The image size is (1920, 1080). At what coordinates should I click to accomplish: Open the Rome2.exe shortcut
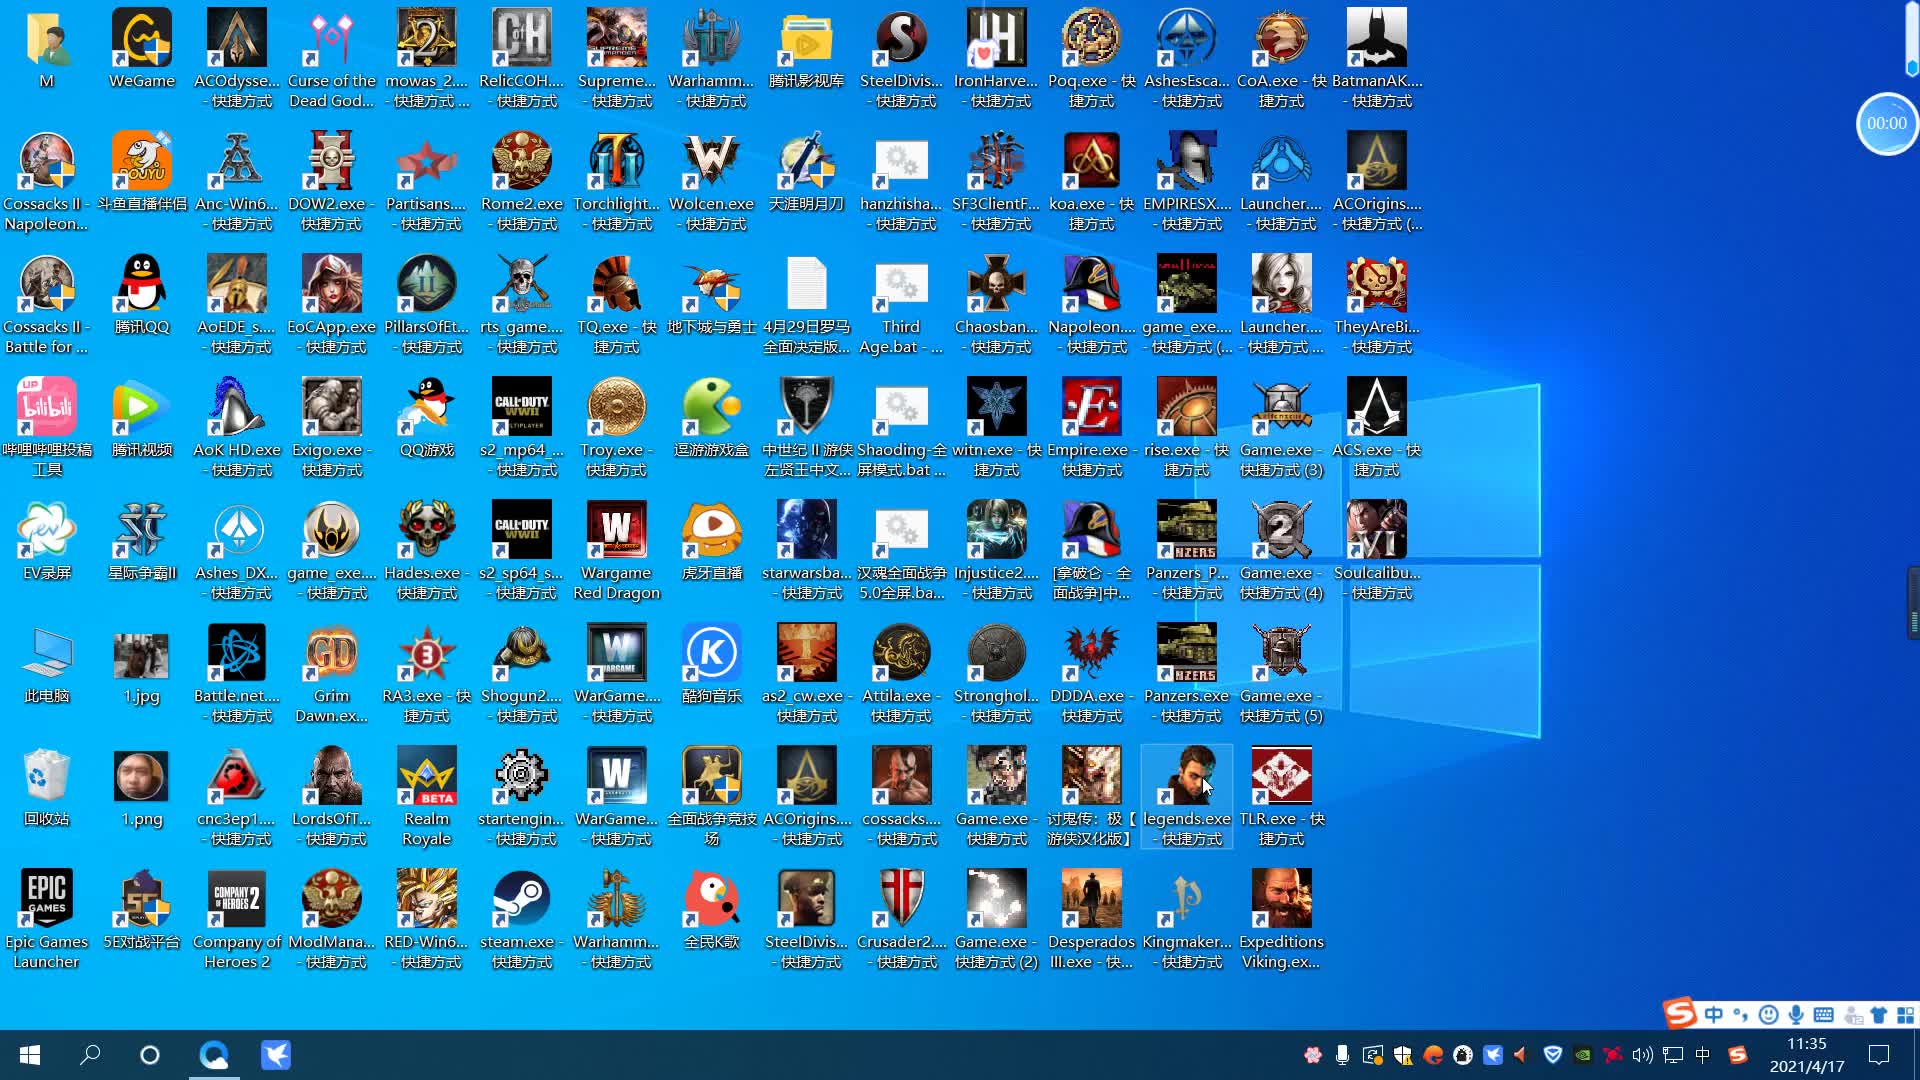point(521,181)
